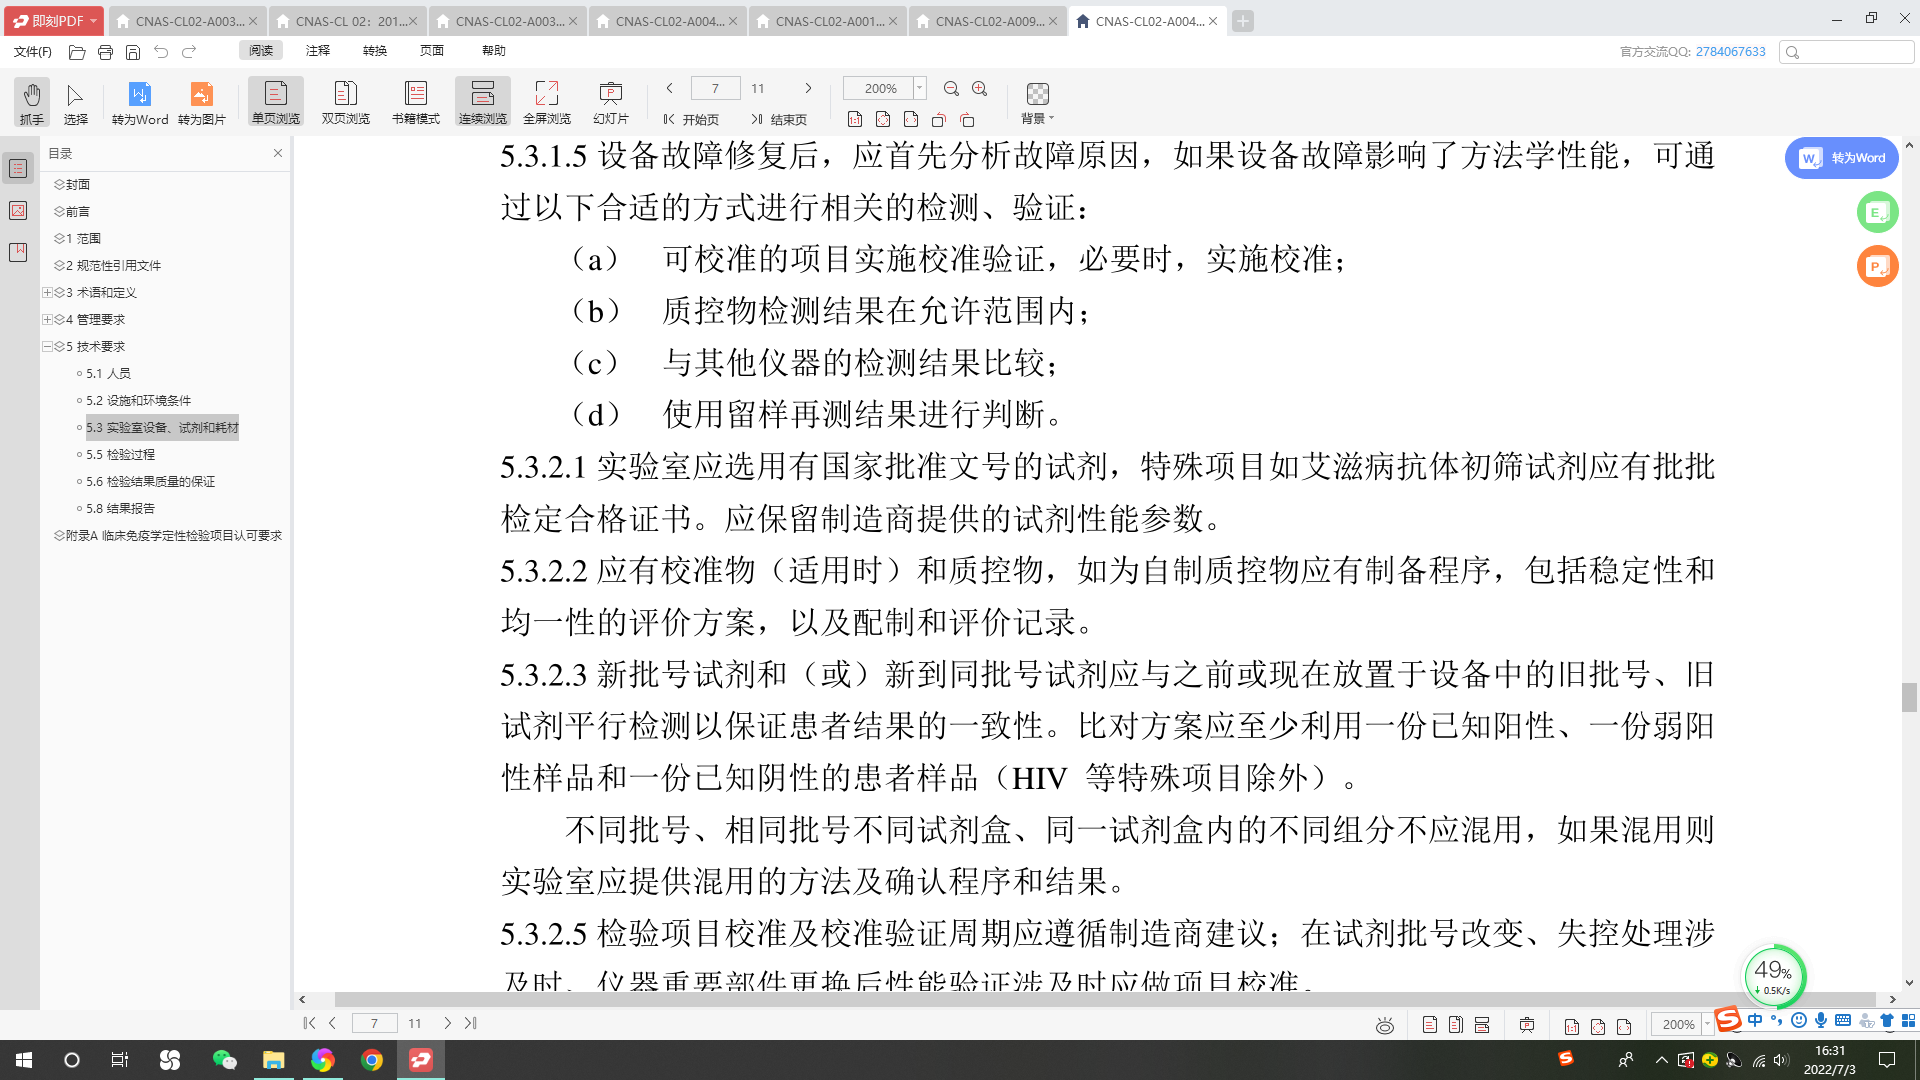Click the Convert to Word toolbar icon
The image size is (1920, 1080).
139,102
